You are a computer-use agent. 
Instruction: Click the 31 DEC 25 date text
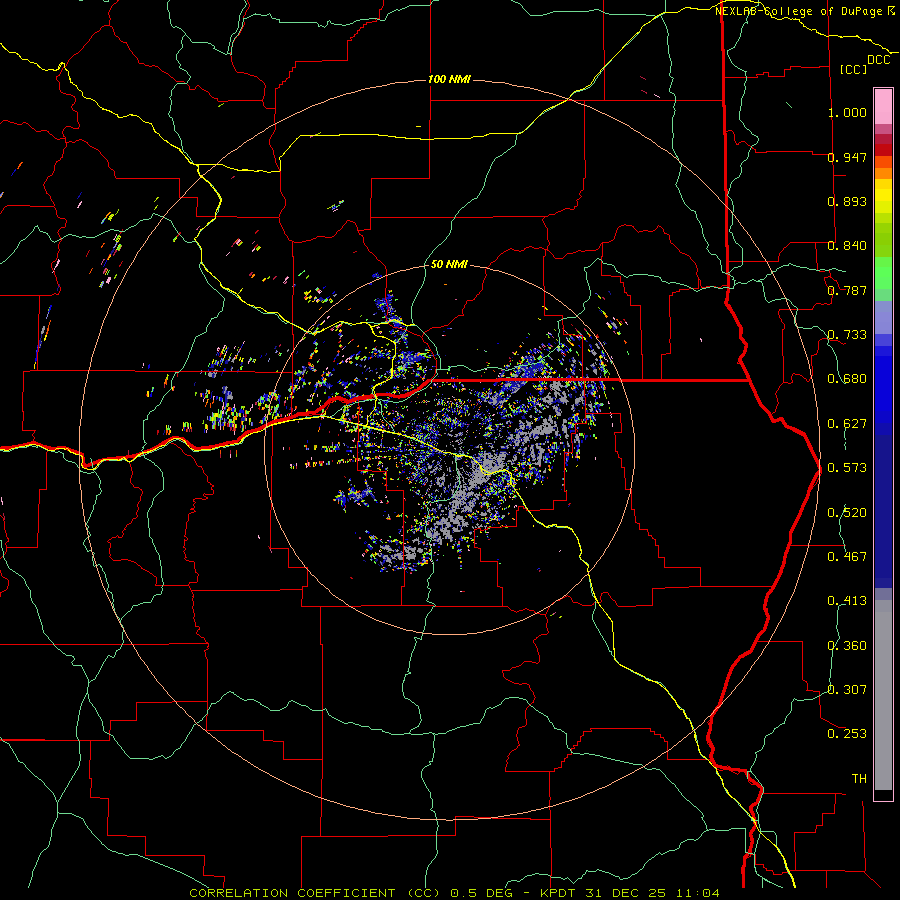click(x=624, y=893)
